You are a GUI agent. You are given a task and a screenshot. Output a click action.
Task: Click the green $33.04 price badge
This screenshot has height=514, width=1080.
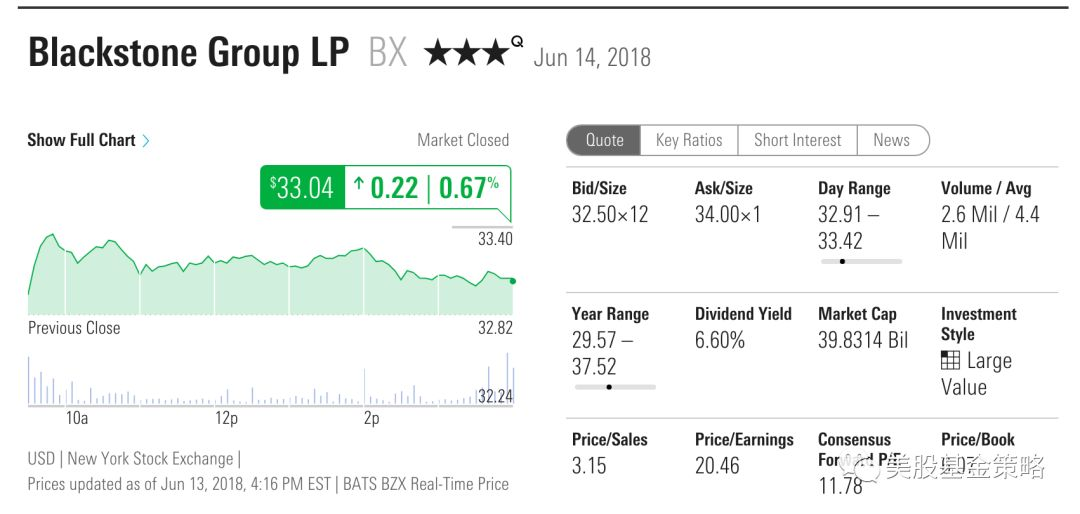pos(302,187)
